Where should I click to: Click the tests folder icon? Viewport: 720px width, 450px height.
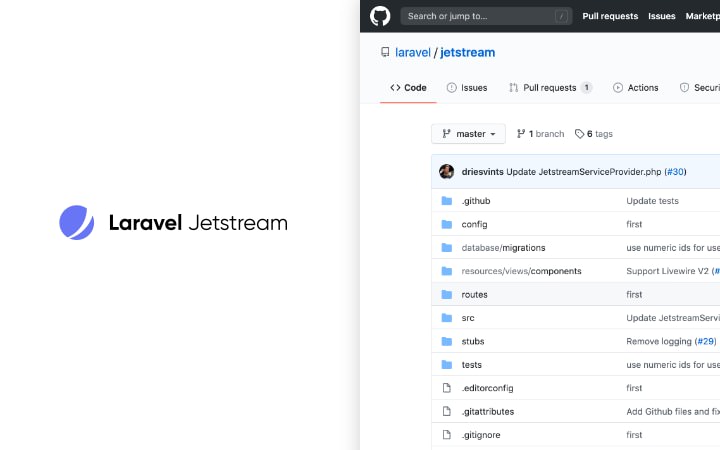(446, 365)
